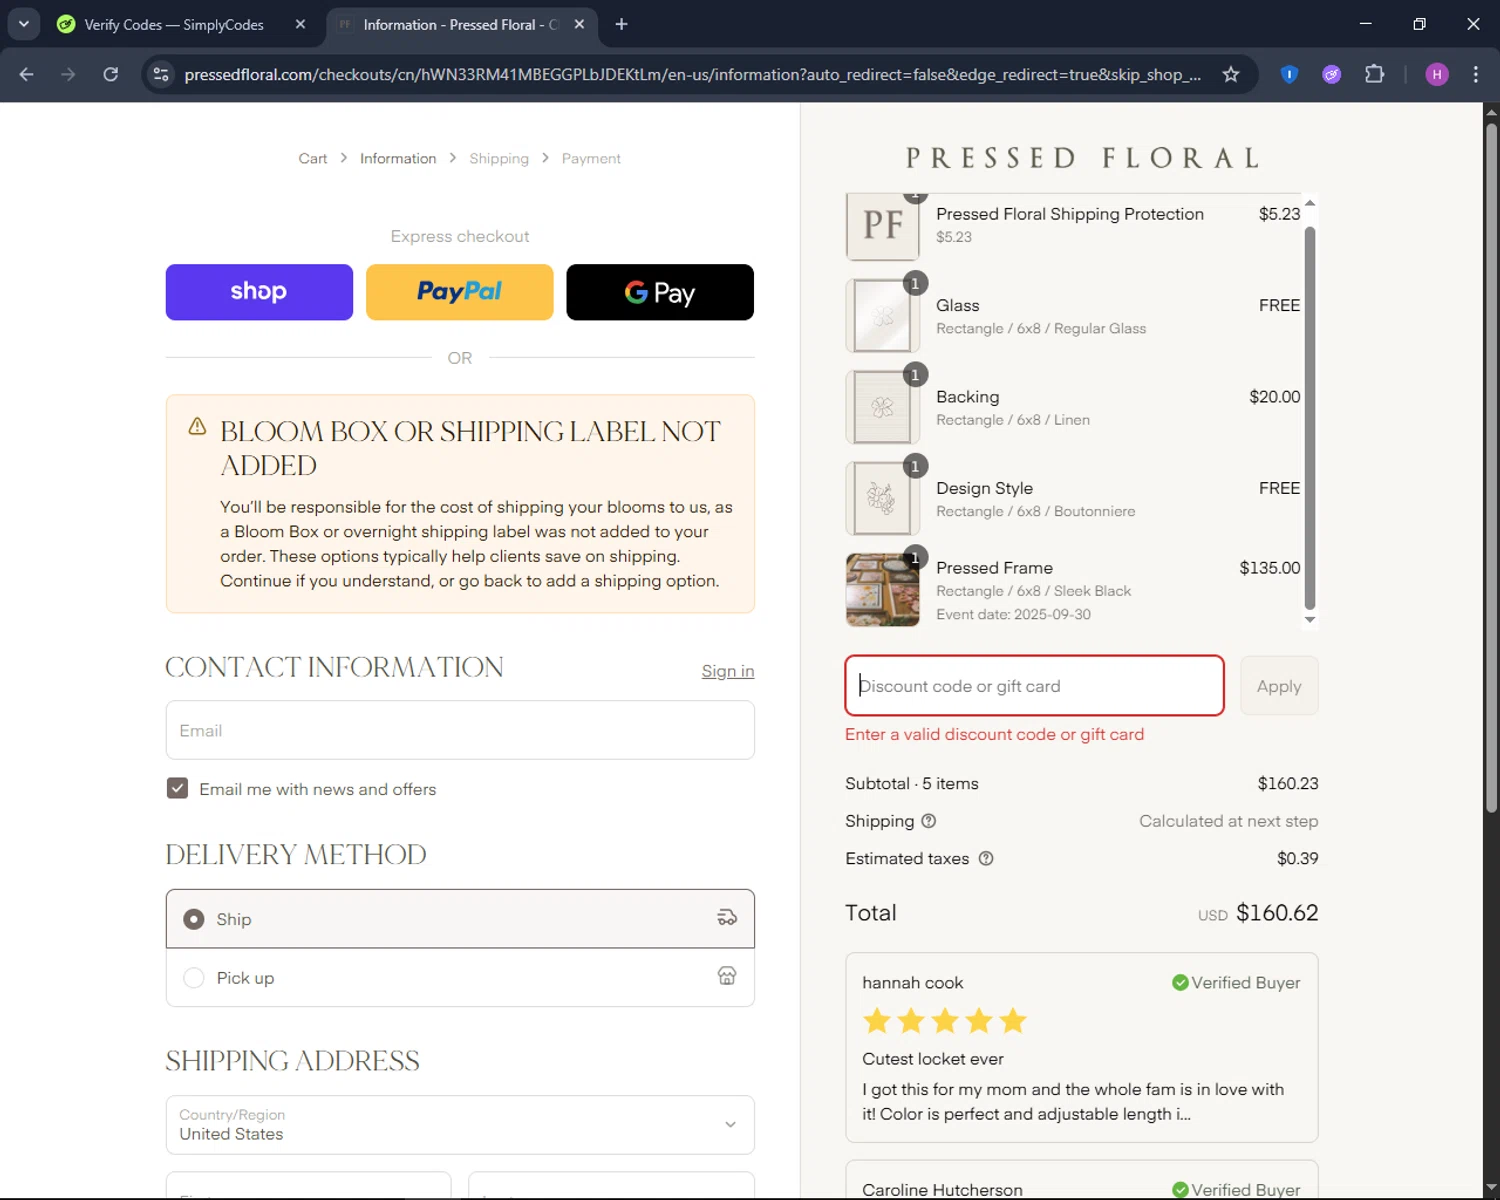Click the Pressed Floral Shipping Protection thumbnail
This screenshot has width=1500, height=1200.
point(882,225)
